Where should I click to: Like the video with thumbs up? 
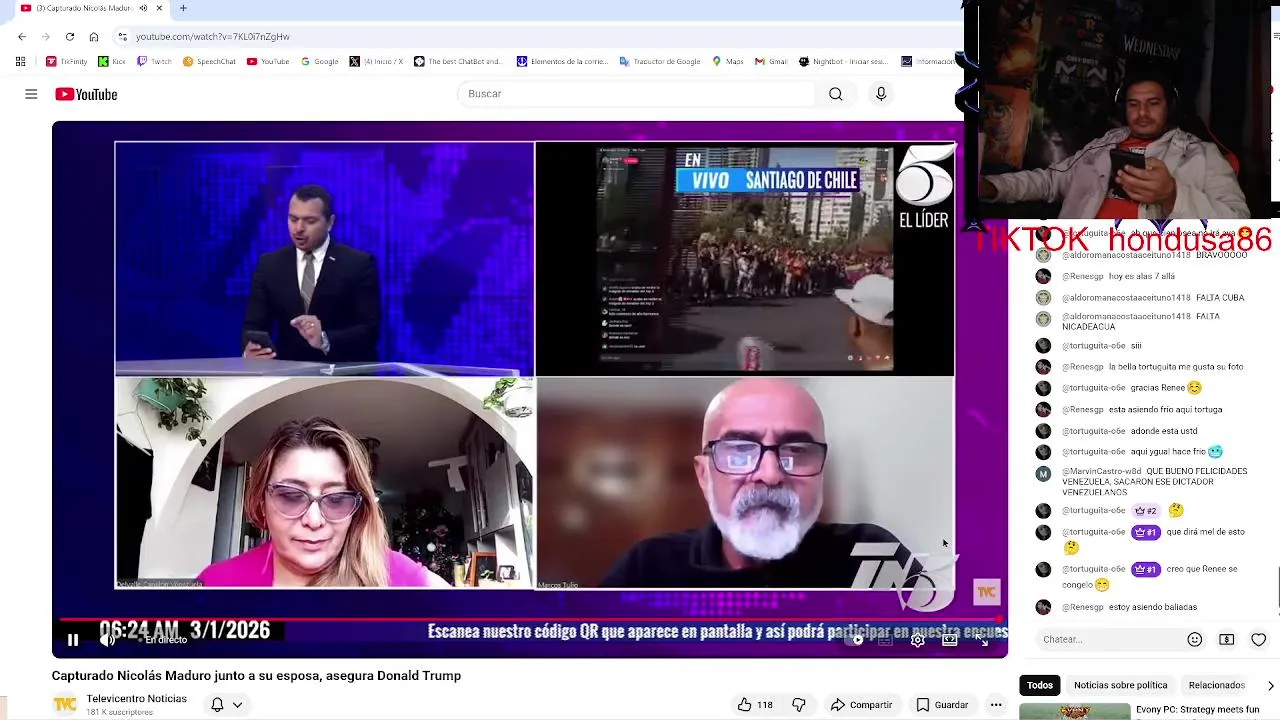pyautogui.click(x=755, y=705)
